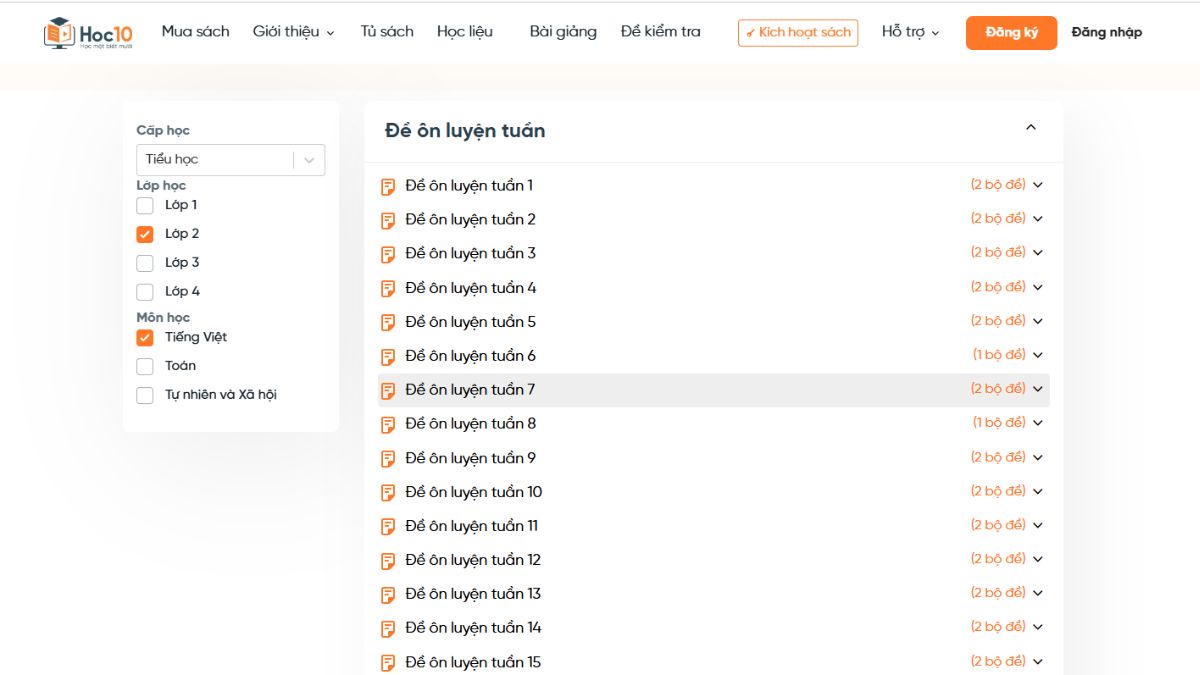1200x675 pixels.
Task: Open the Đăng nhập link
Action: pos(1106,33)
